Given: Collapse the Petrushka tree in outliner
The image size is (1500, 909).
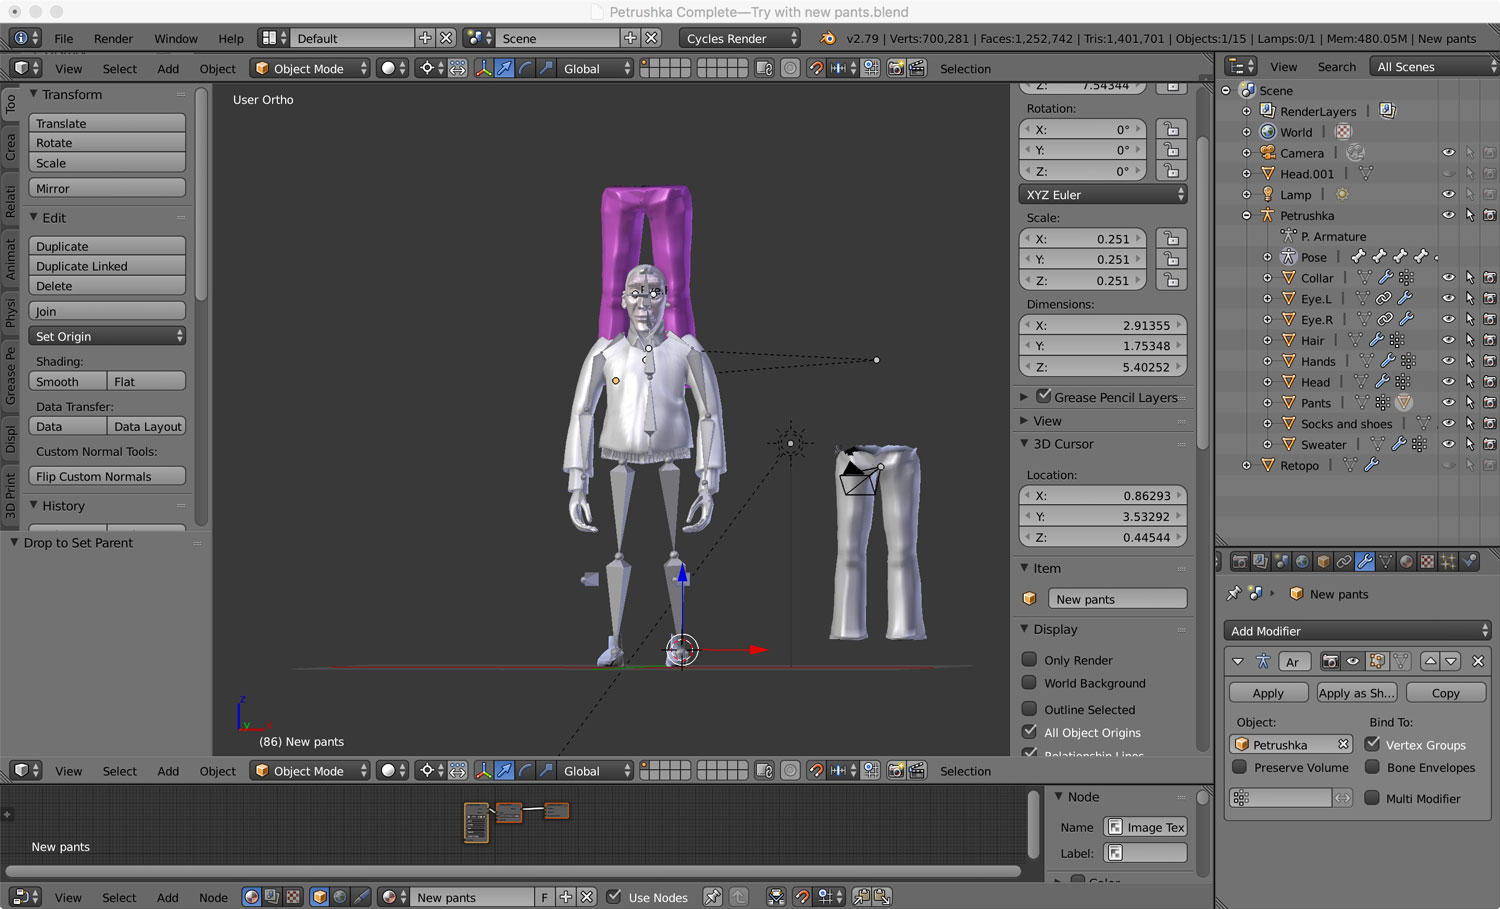Looking at the screenshot, I should [1246, 216].
